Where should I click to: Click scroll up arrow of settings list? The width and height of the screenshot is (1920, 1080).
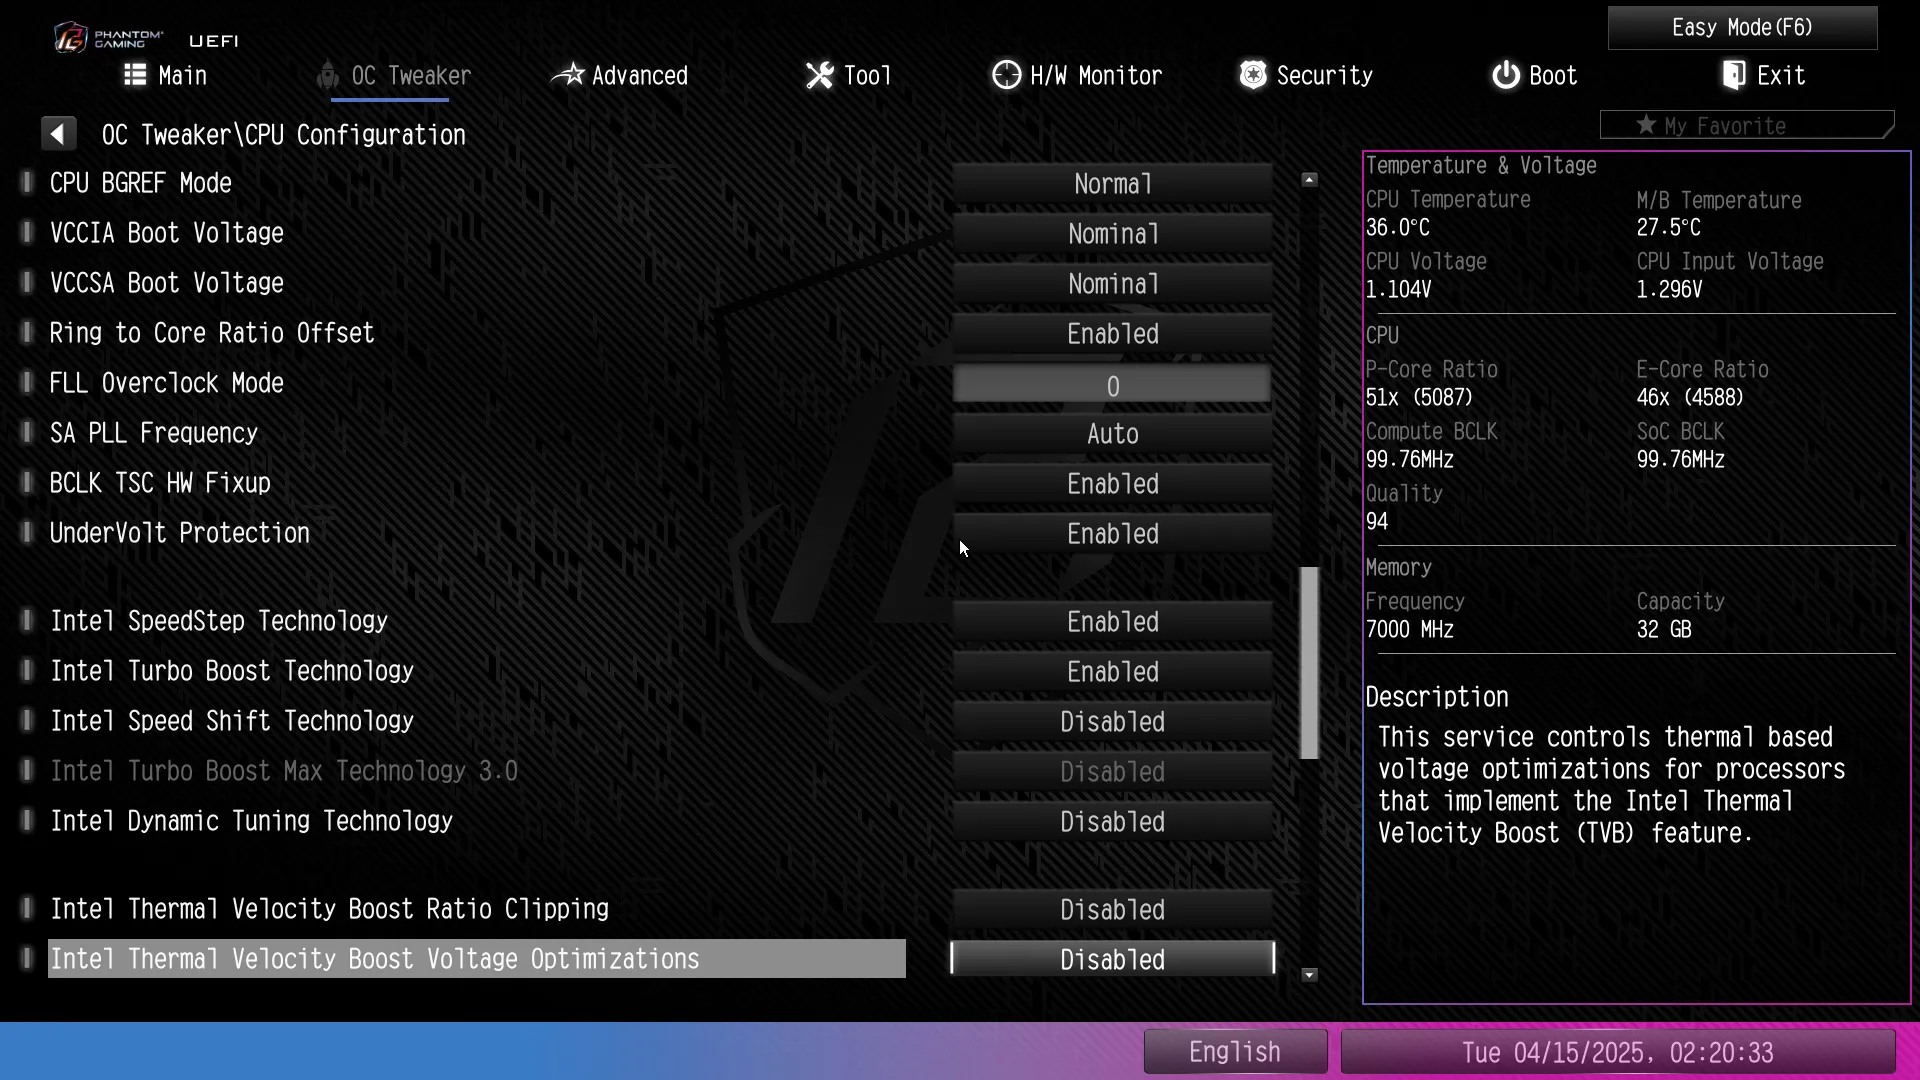click(x=1310, y=180)
